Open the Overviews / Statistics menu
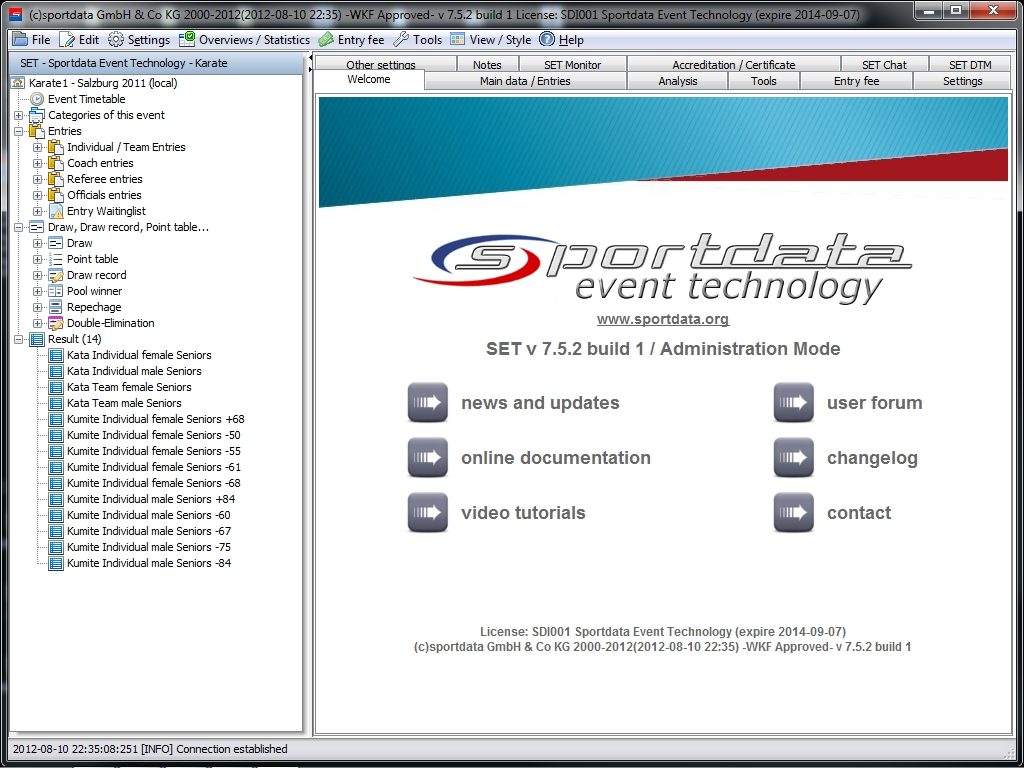Screen dimensions: 1024x768 pyautogui.click(x=245, y=40)
